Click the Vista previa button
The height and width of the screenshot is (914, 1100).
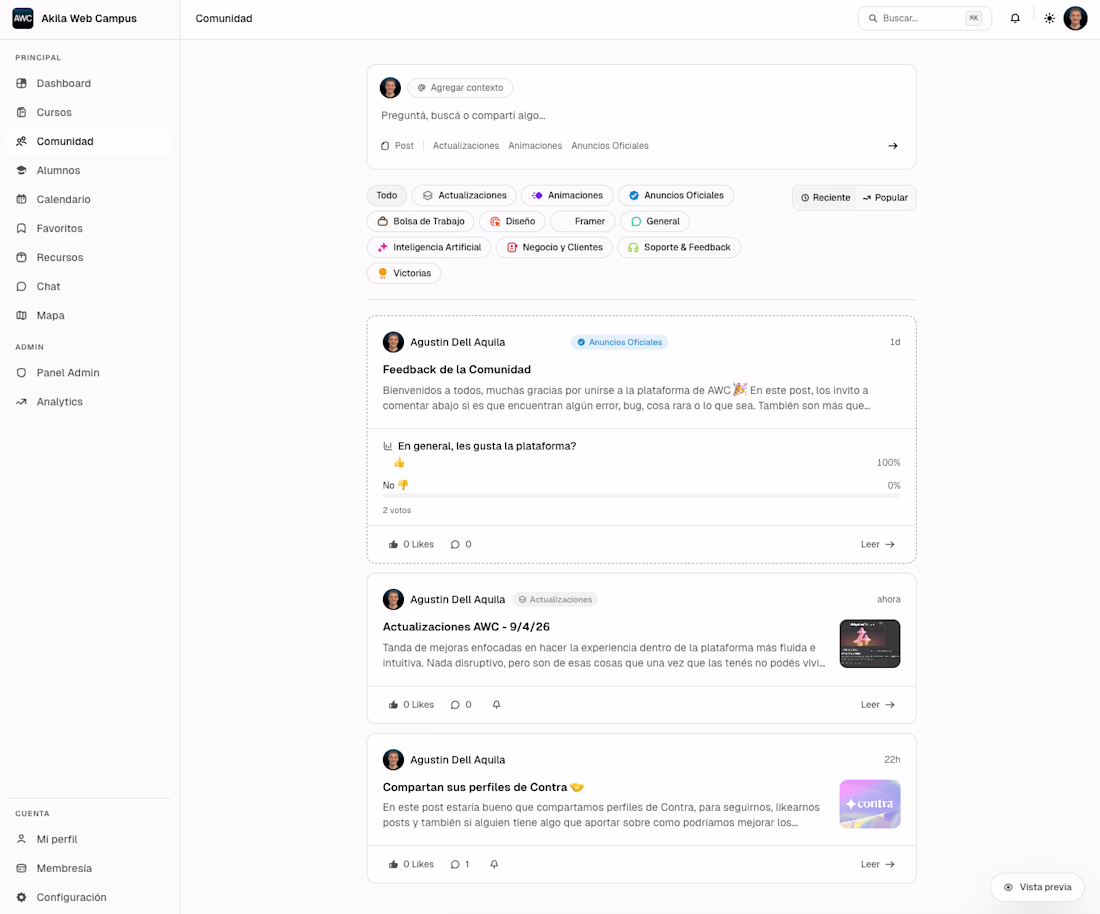pyautogui.click(x=1037, y=887)
